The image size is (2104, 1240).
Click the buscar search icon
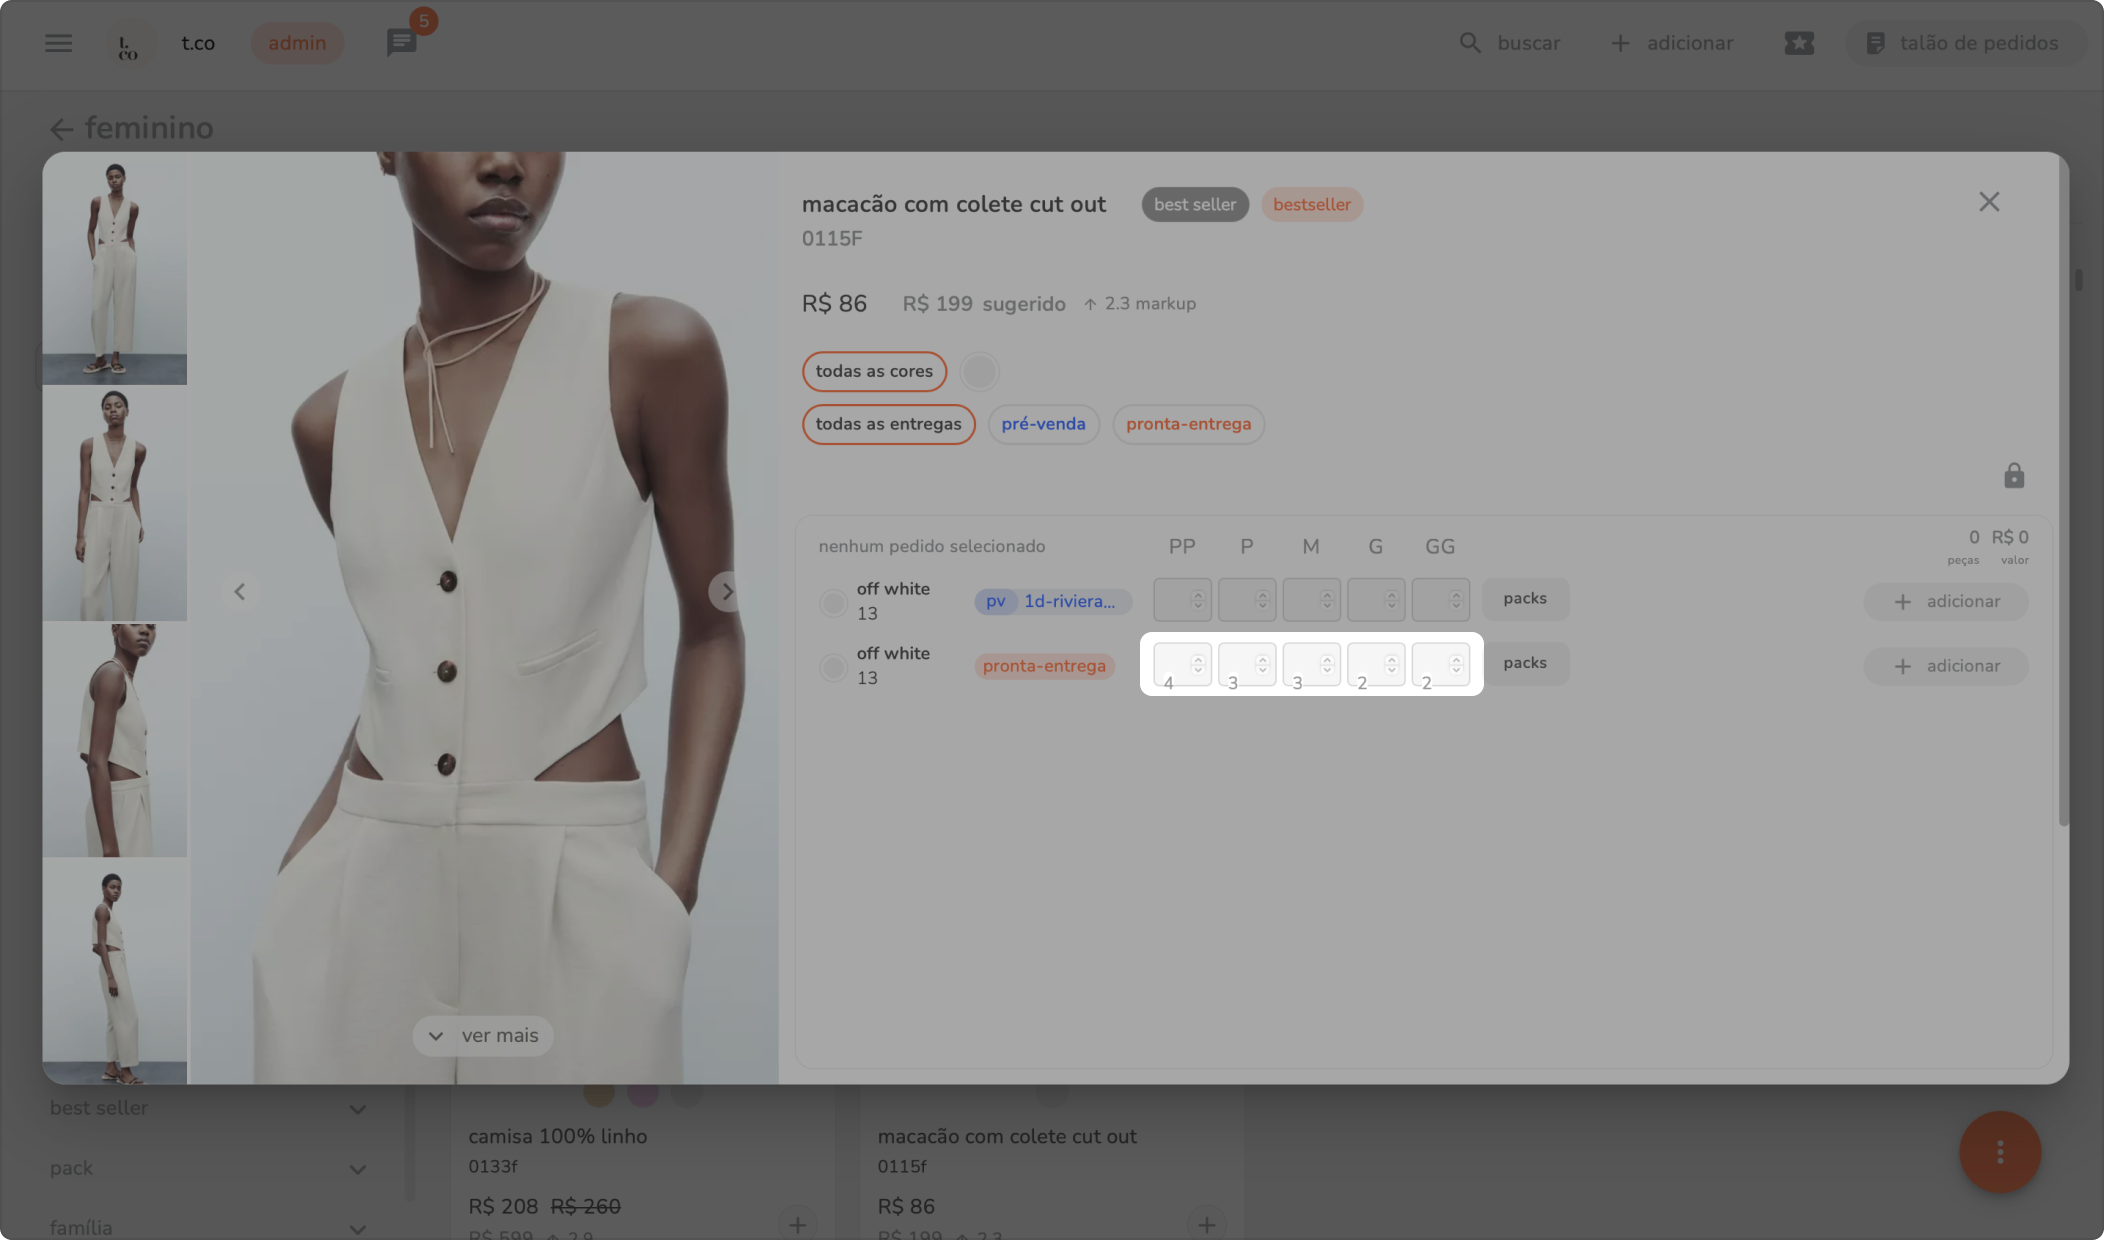[x=1469, y=43]
